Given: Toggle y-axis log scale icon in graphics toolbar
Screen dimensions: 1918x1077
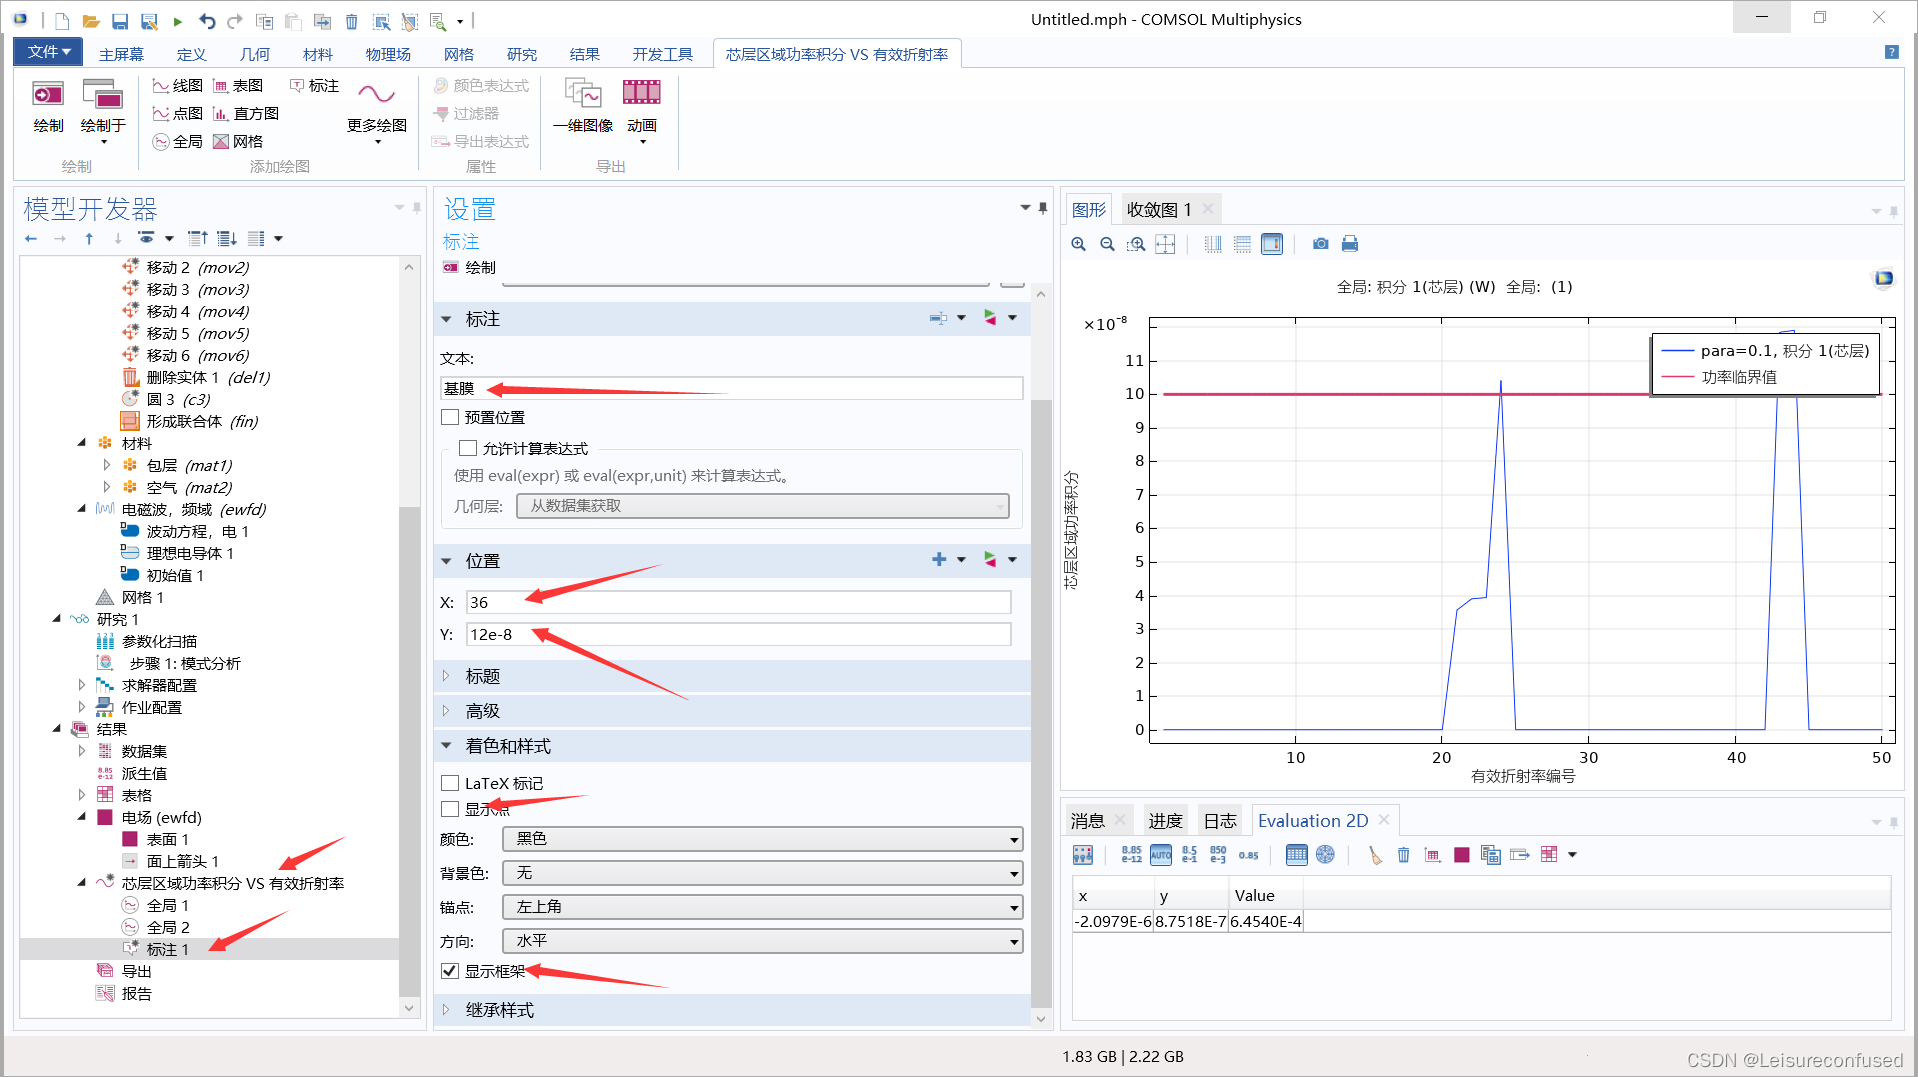Looking at the screenshot, I should (1242, 244).
